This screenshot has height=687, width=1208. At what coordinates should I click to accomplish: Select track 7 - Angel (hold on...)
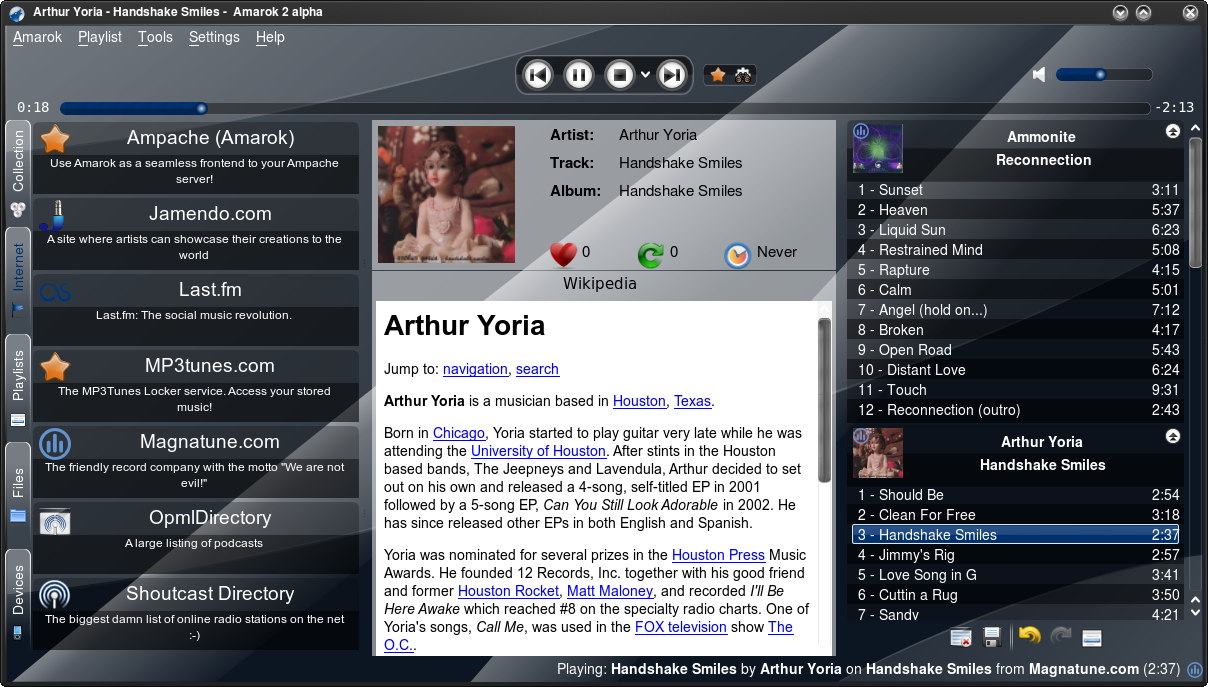1016,310
